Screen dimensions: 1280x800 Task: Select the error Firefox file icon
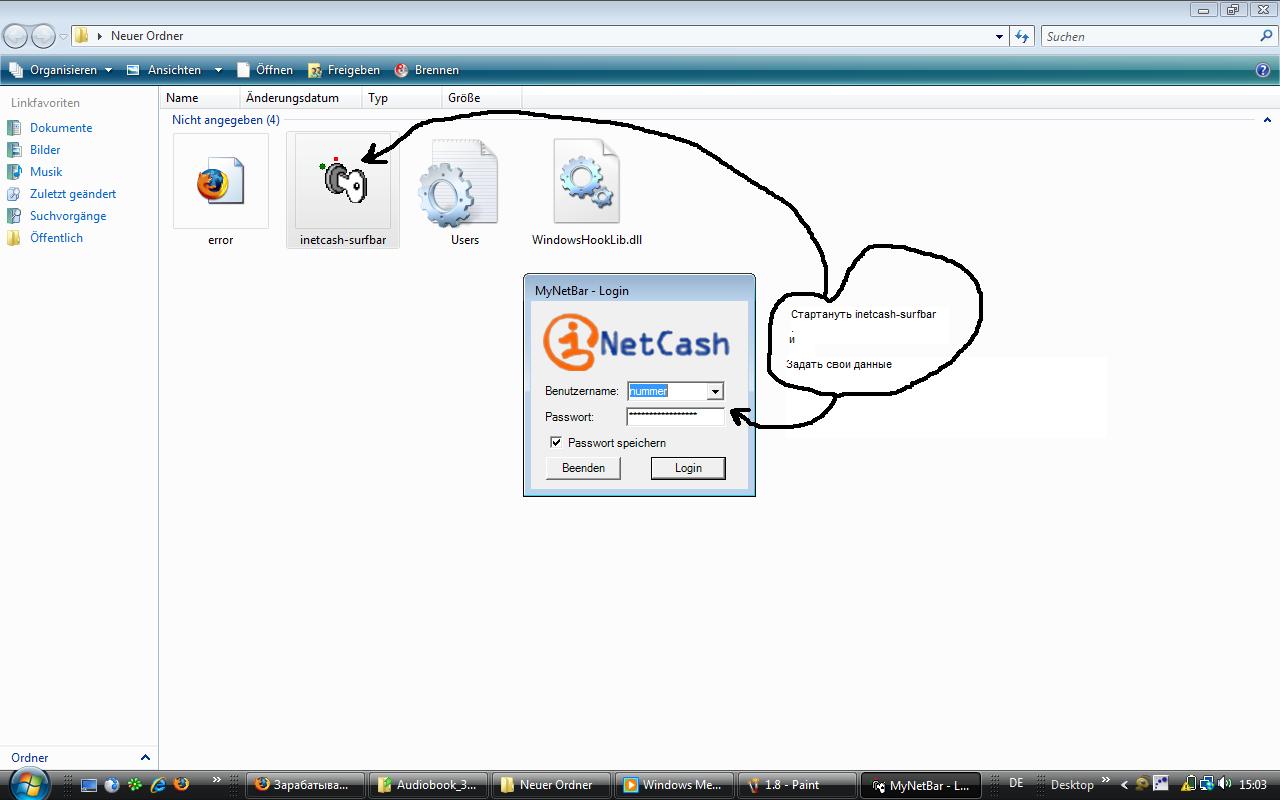click(x=220, y=182)
